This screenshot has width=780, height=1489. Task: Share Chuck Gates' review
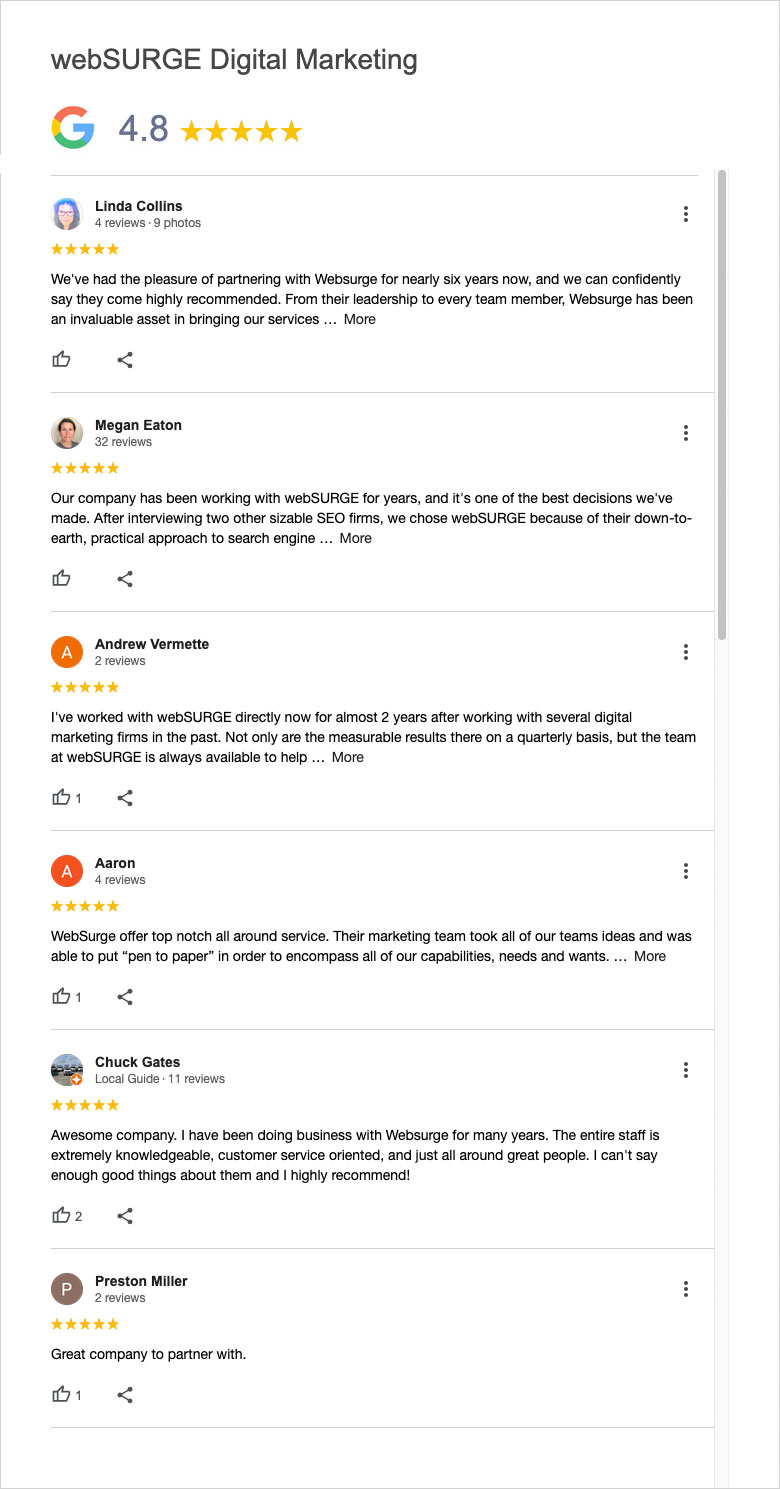(125, 1216)
